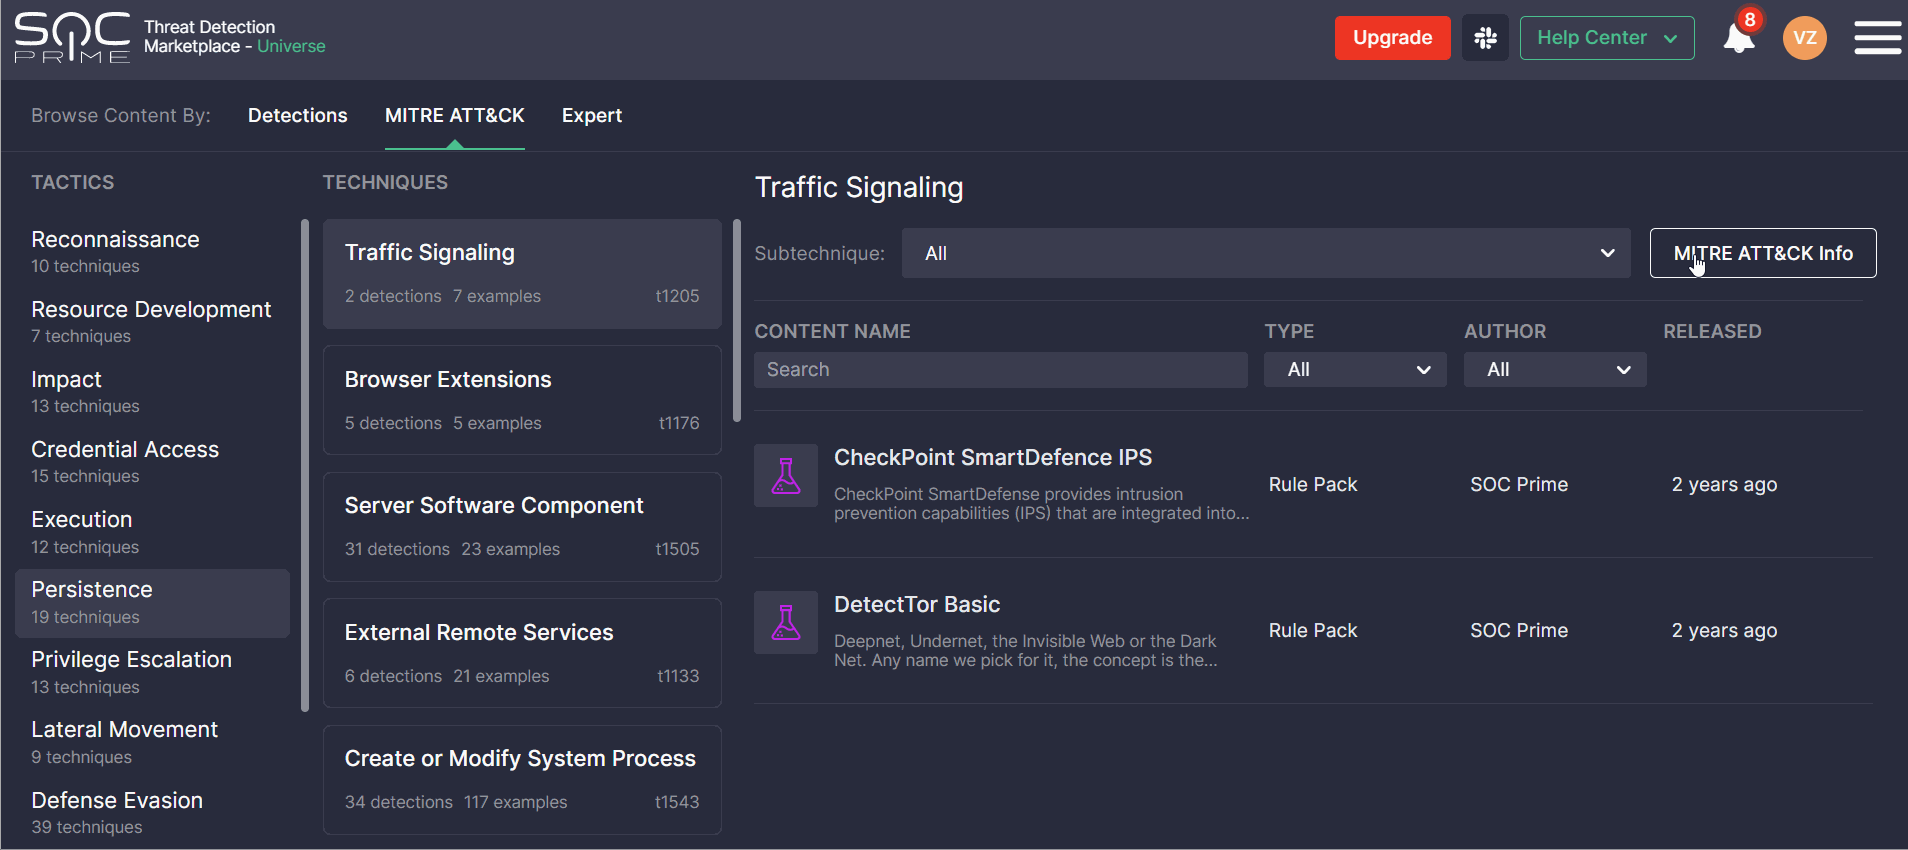Switch to the Detections tab

coord(297,115)
